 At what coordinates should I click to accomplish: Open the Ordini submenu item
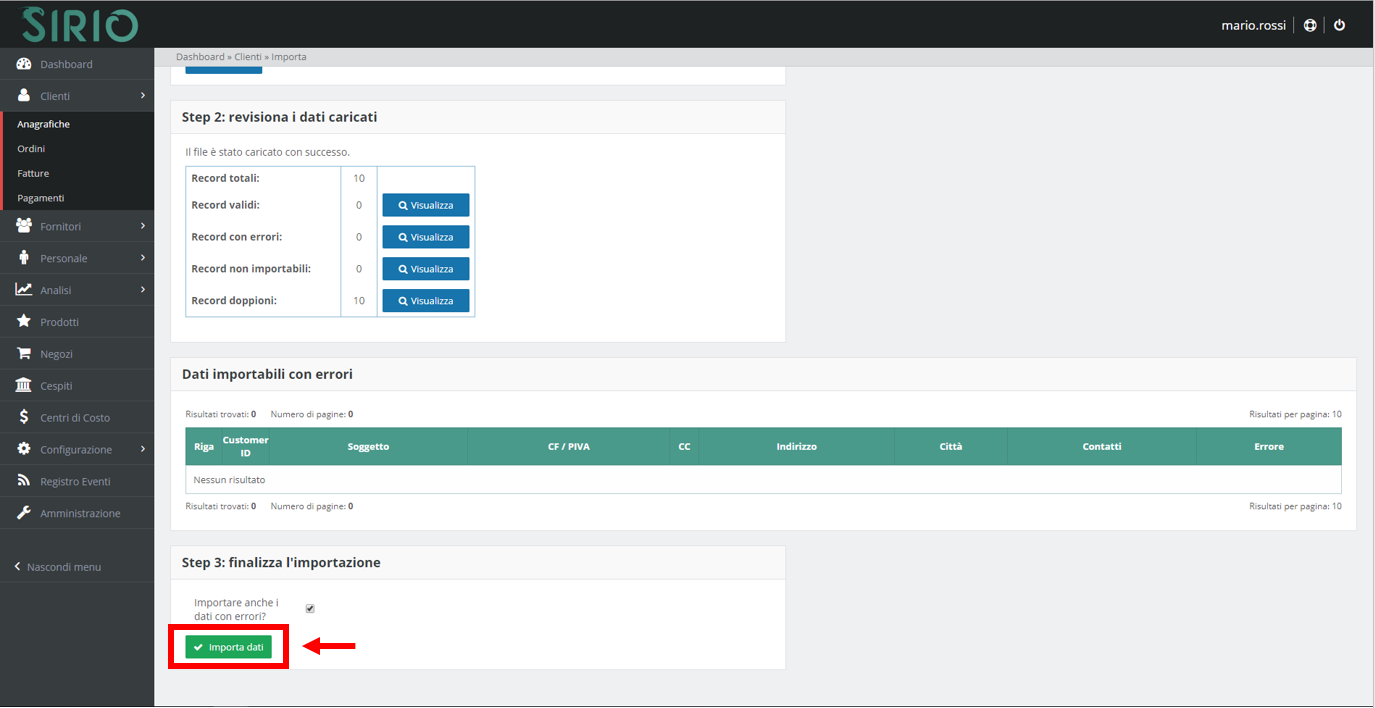[31, 149]
